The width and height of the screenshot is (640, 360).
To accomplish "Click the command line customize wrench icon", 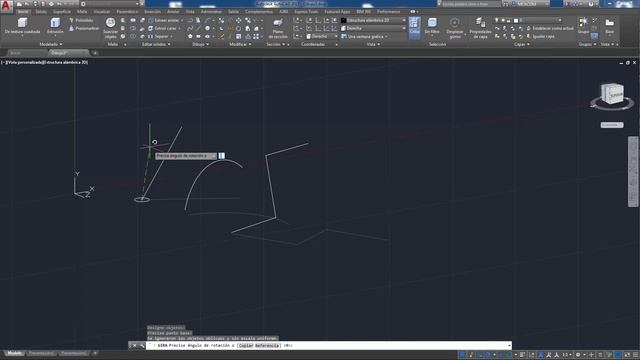I will [x=142, y=345].
